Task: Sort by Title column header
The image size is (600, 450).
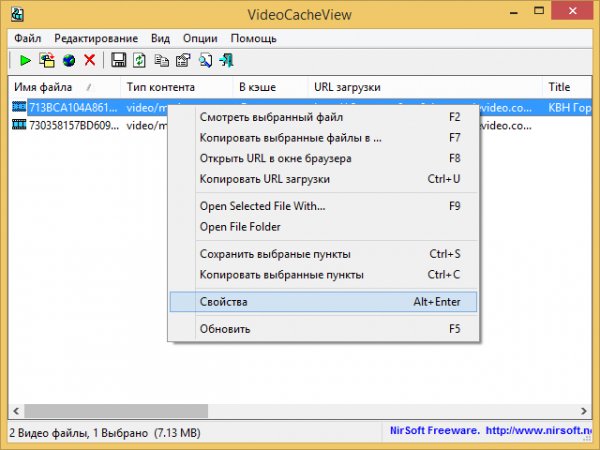Action: pos(567,87)
